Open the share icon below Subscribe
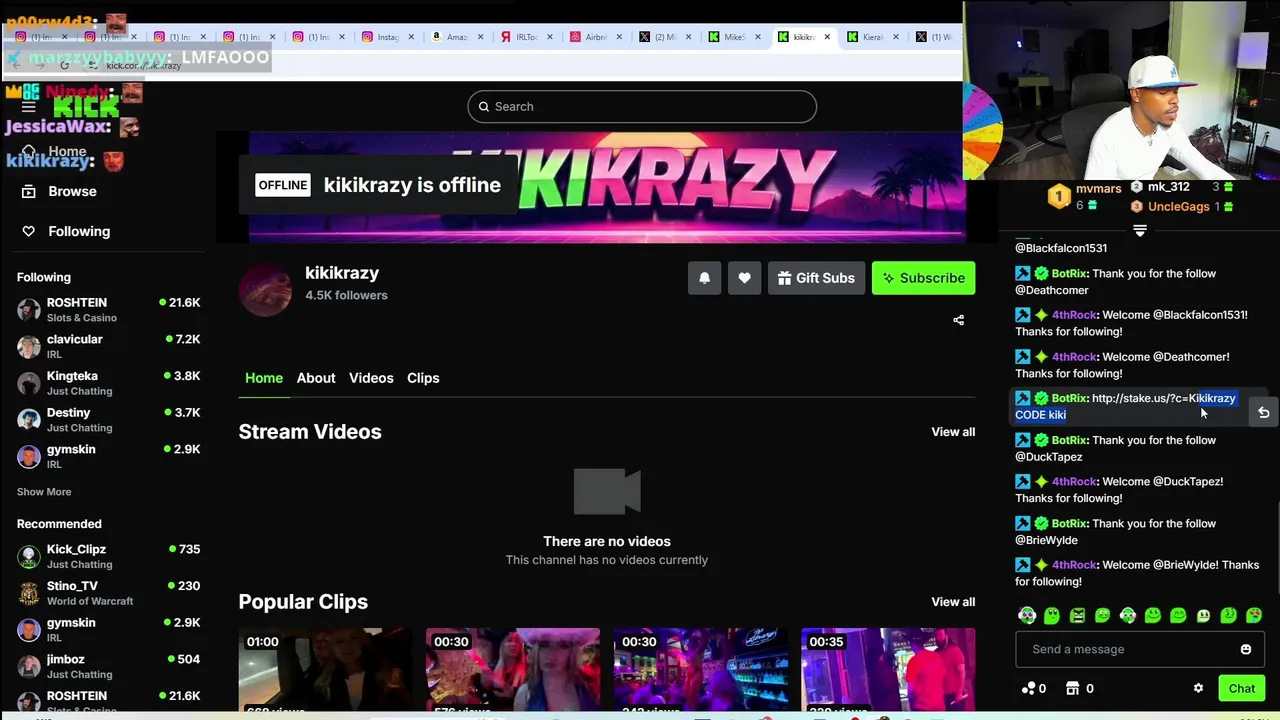Image resolution: width=1280 pixels, height=720 pixels. (x=958, y=320)
